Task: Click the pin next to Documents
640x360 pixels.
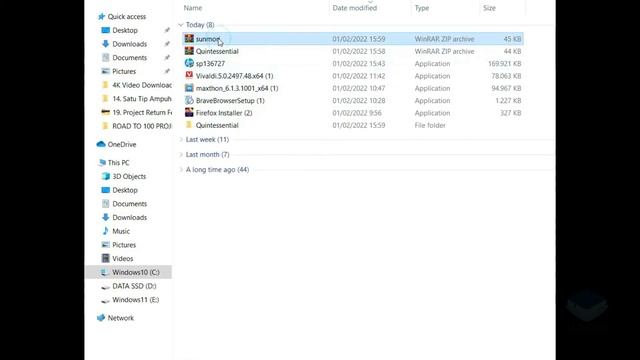Action: pyautogui.click(x=167, y=58)
